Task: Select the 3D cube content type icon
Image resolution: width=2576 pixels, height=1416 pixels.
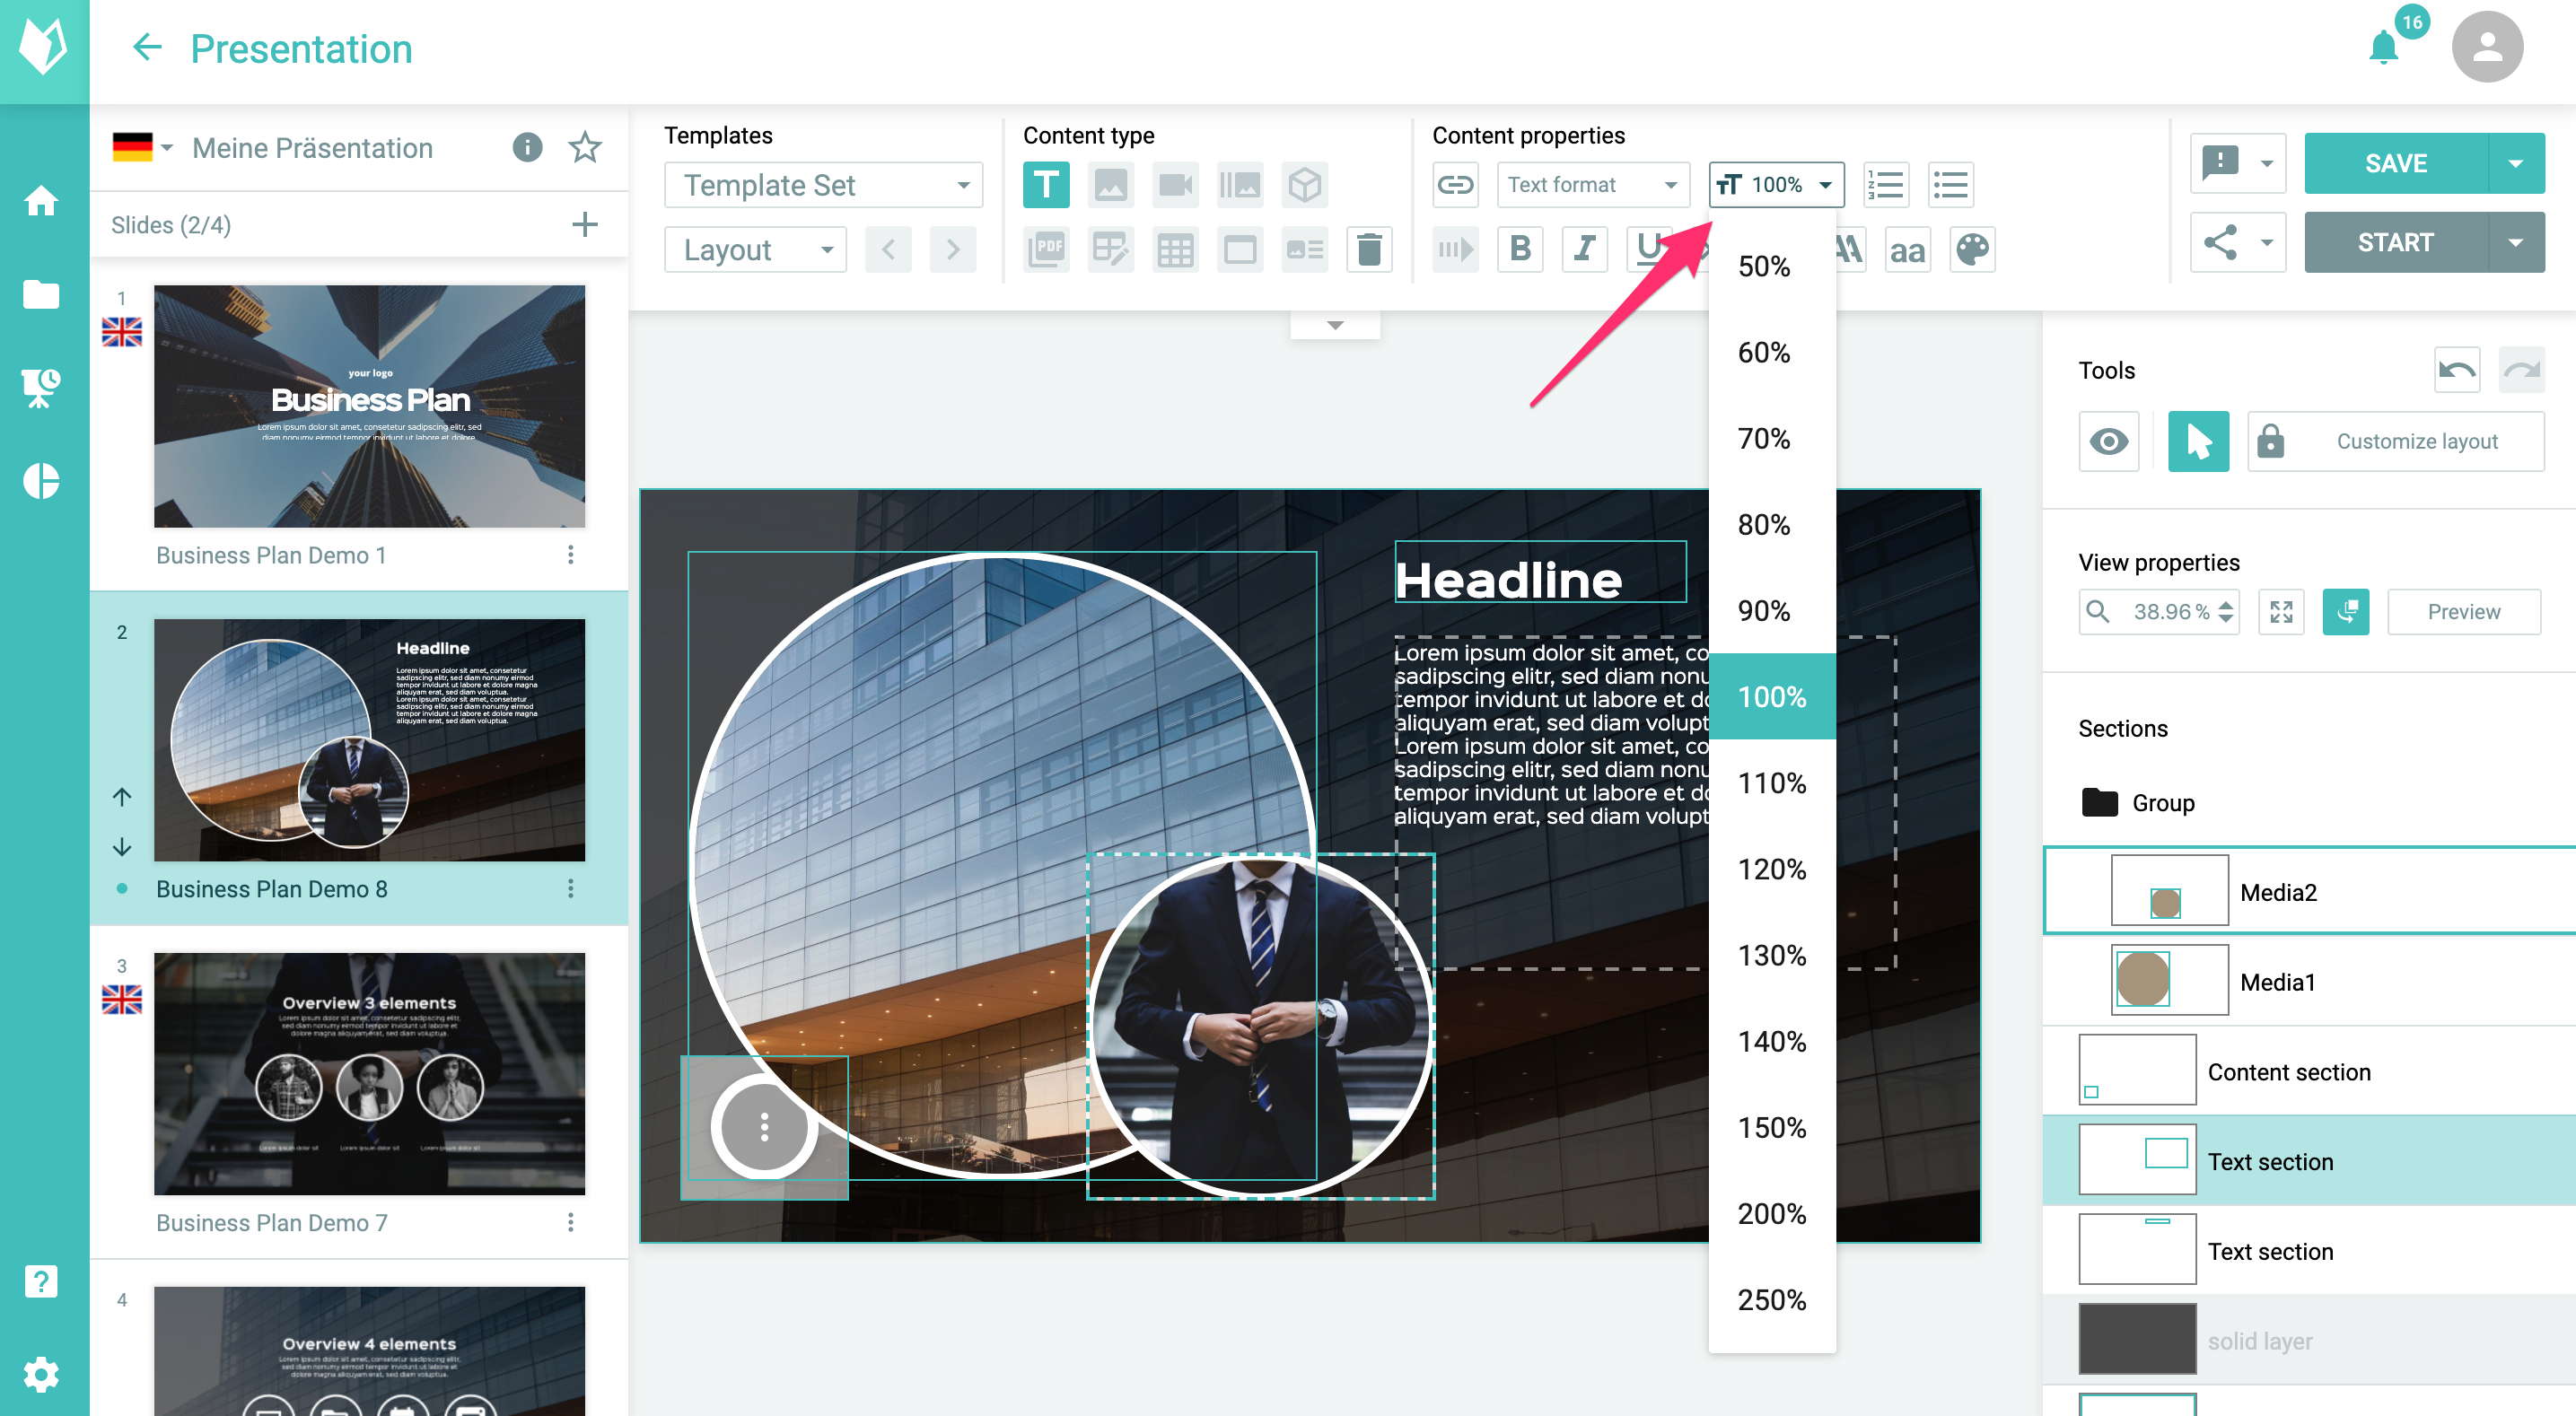Action: [1304, 185]
